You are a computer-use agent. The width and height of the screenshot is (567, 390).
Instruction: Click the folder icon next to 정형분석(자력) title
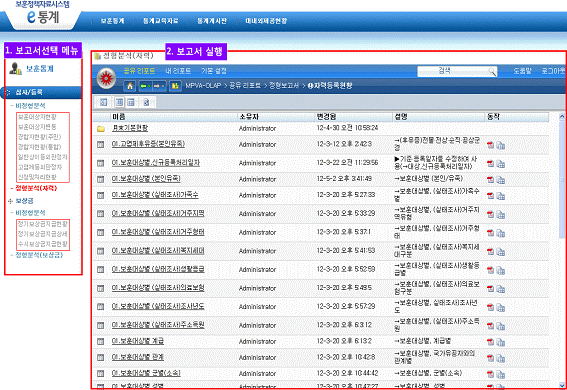pyautogui.click(x=97, y=56)
